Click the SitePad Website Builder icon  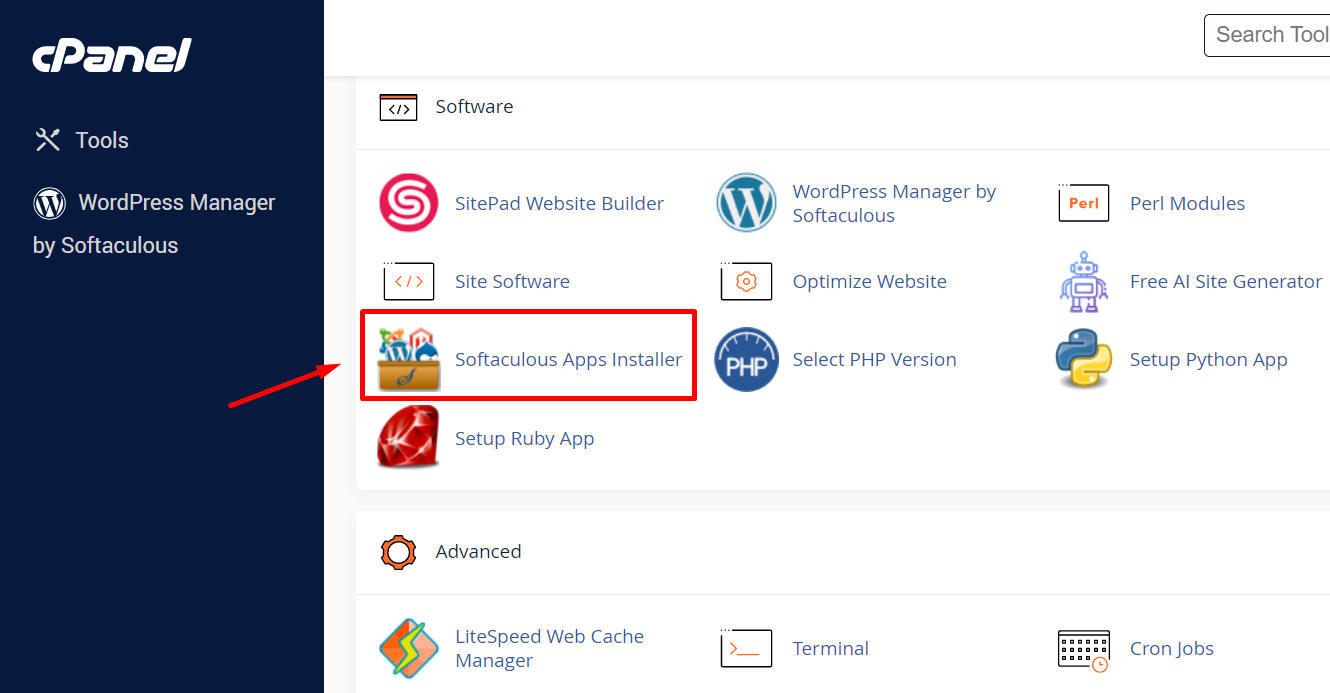(408, 203)
